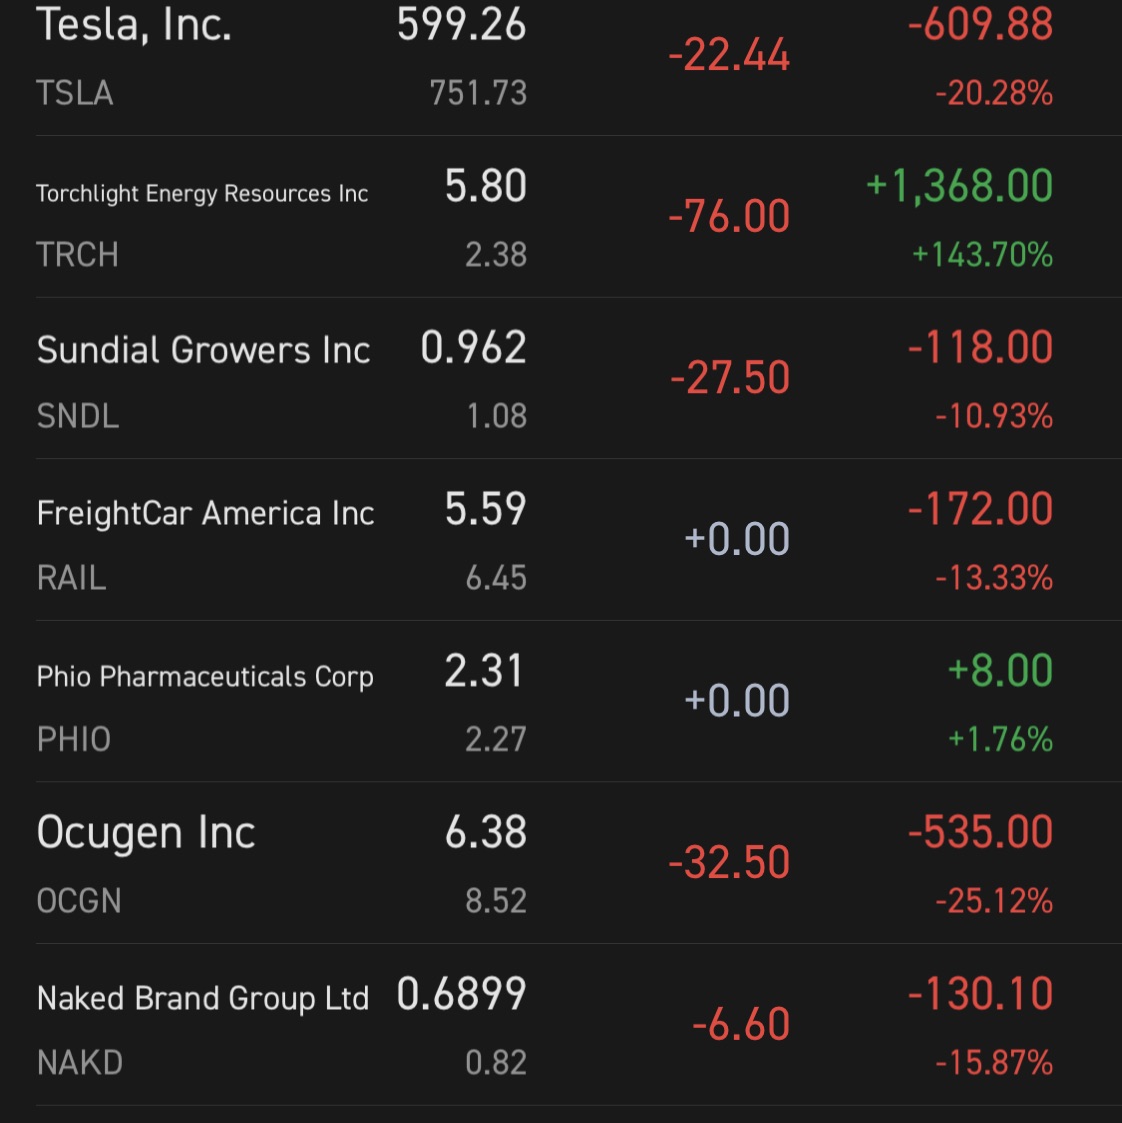Tap the RAIL ticker symbol
Screen dimensions: 1122x1123
pyautogui.click(x=71, y=578)
